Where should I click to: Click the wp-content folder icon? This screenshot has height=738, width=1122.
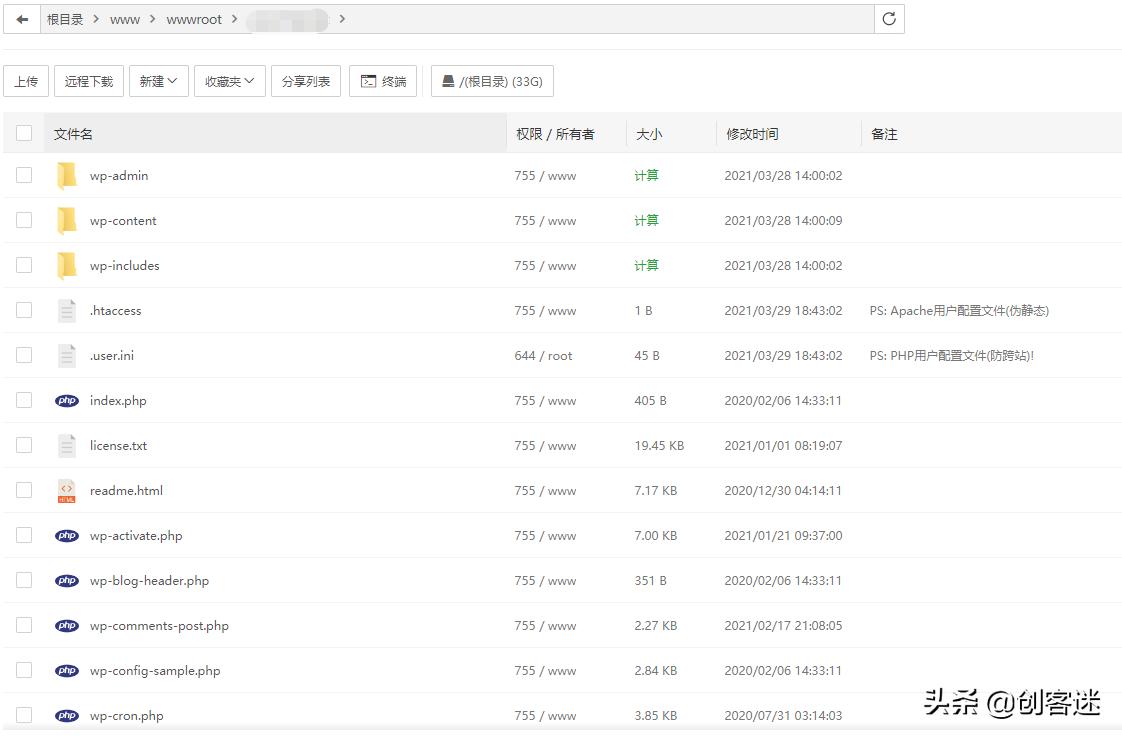click(67, 221)
